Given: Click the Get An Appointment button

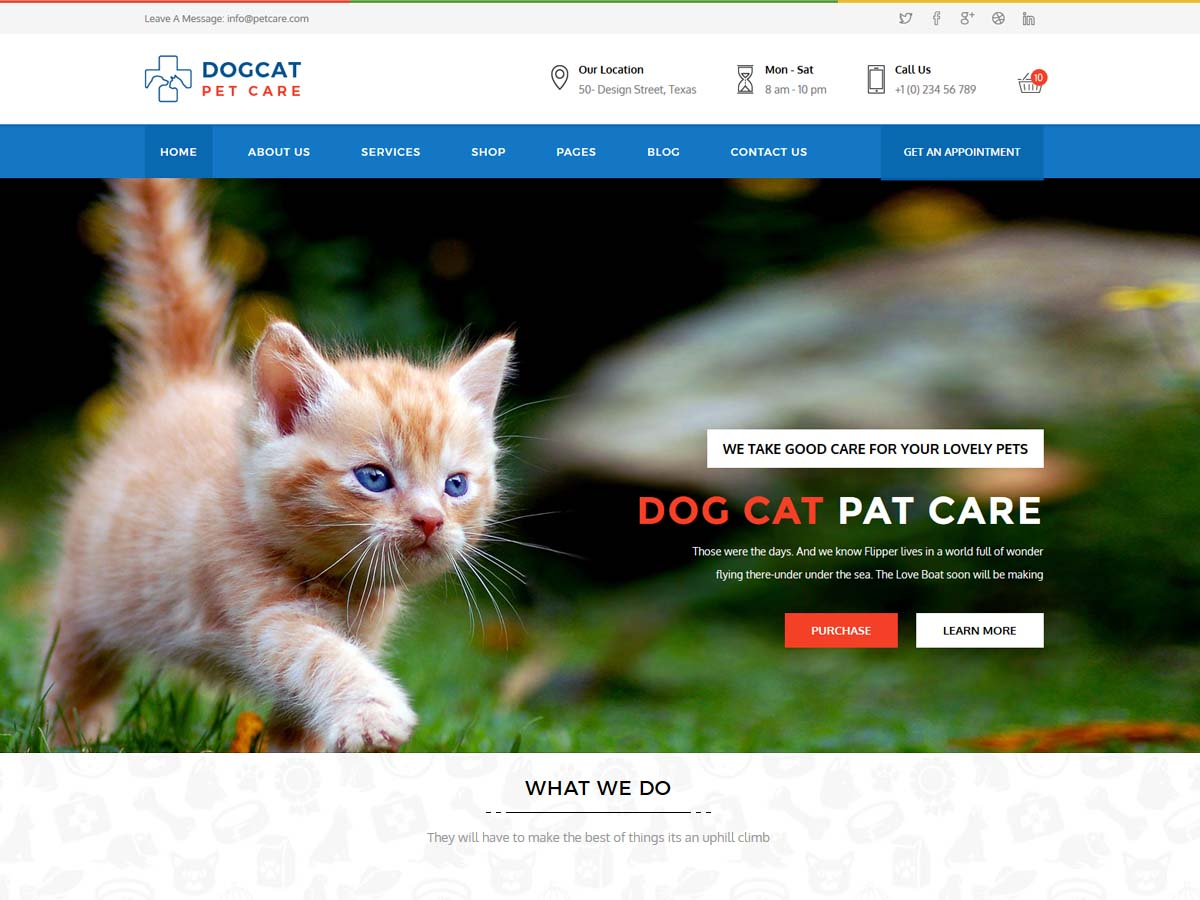Looking at the screenshot, I should click(962, 152).
